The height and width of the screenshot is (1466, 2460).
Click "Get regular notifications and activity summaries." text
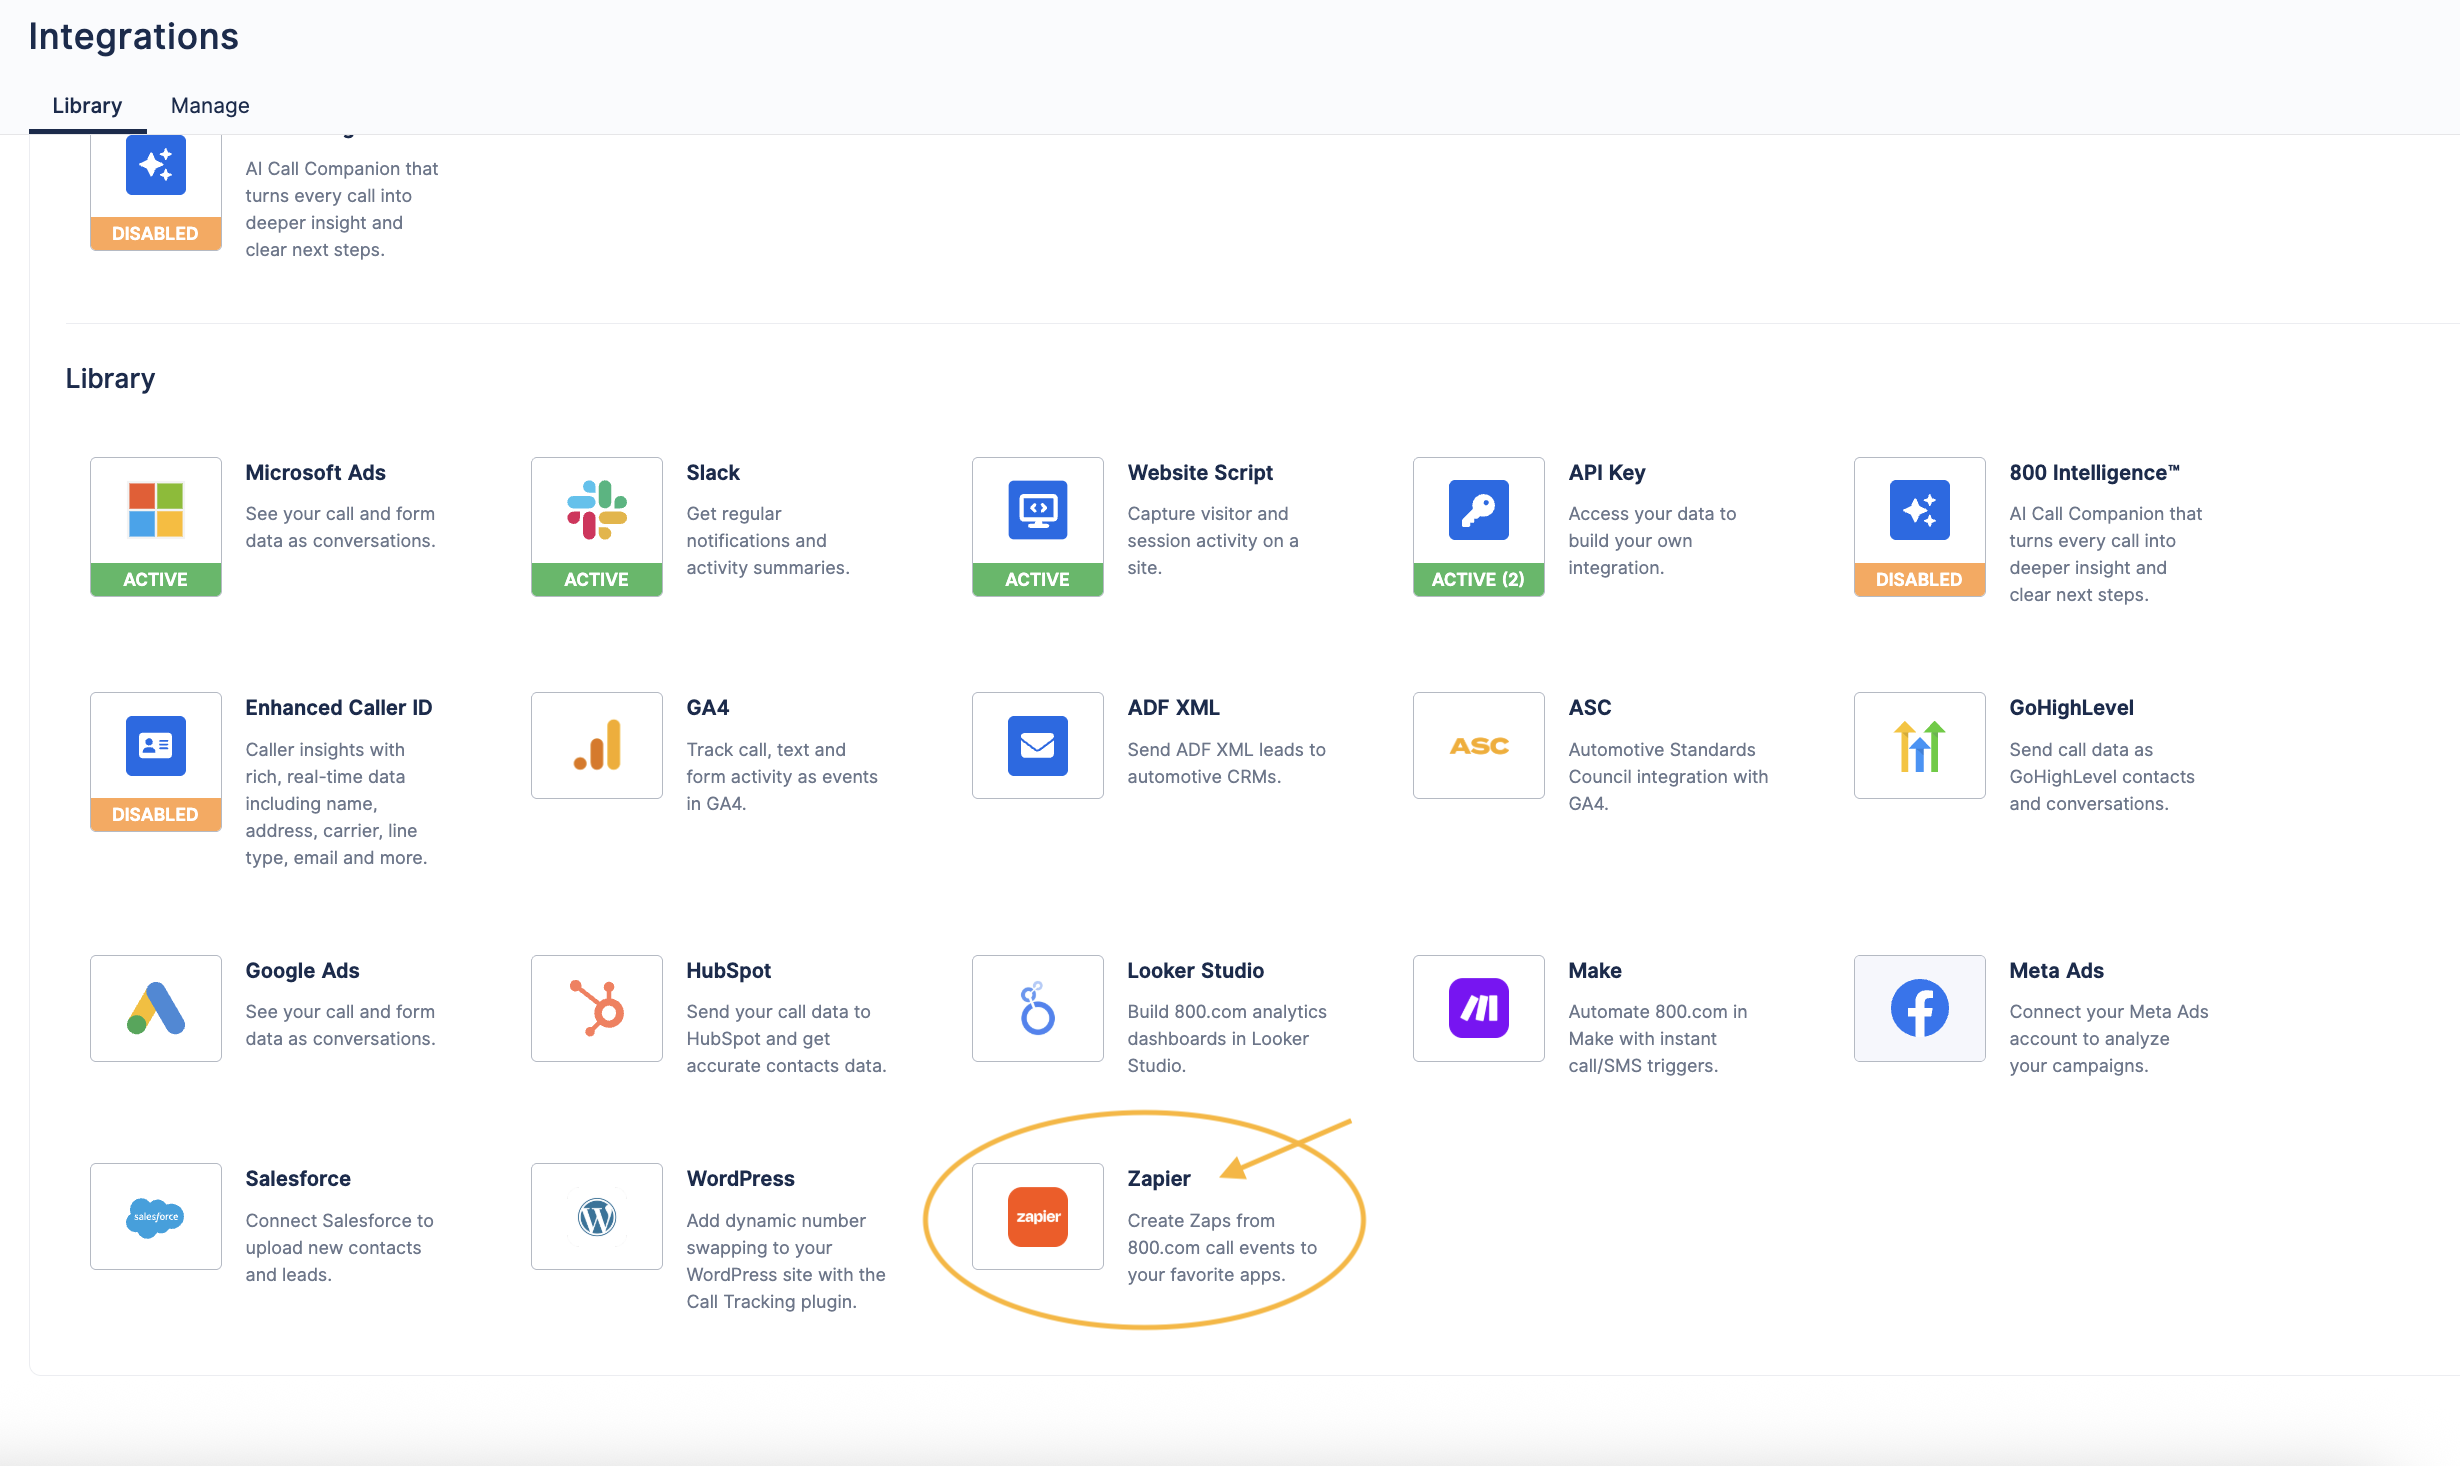tap(768, 541)
